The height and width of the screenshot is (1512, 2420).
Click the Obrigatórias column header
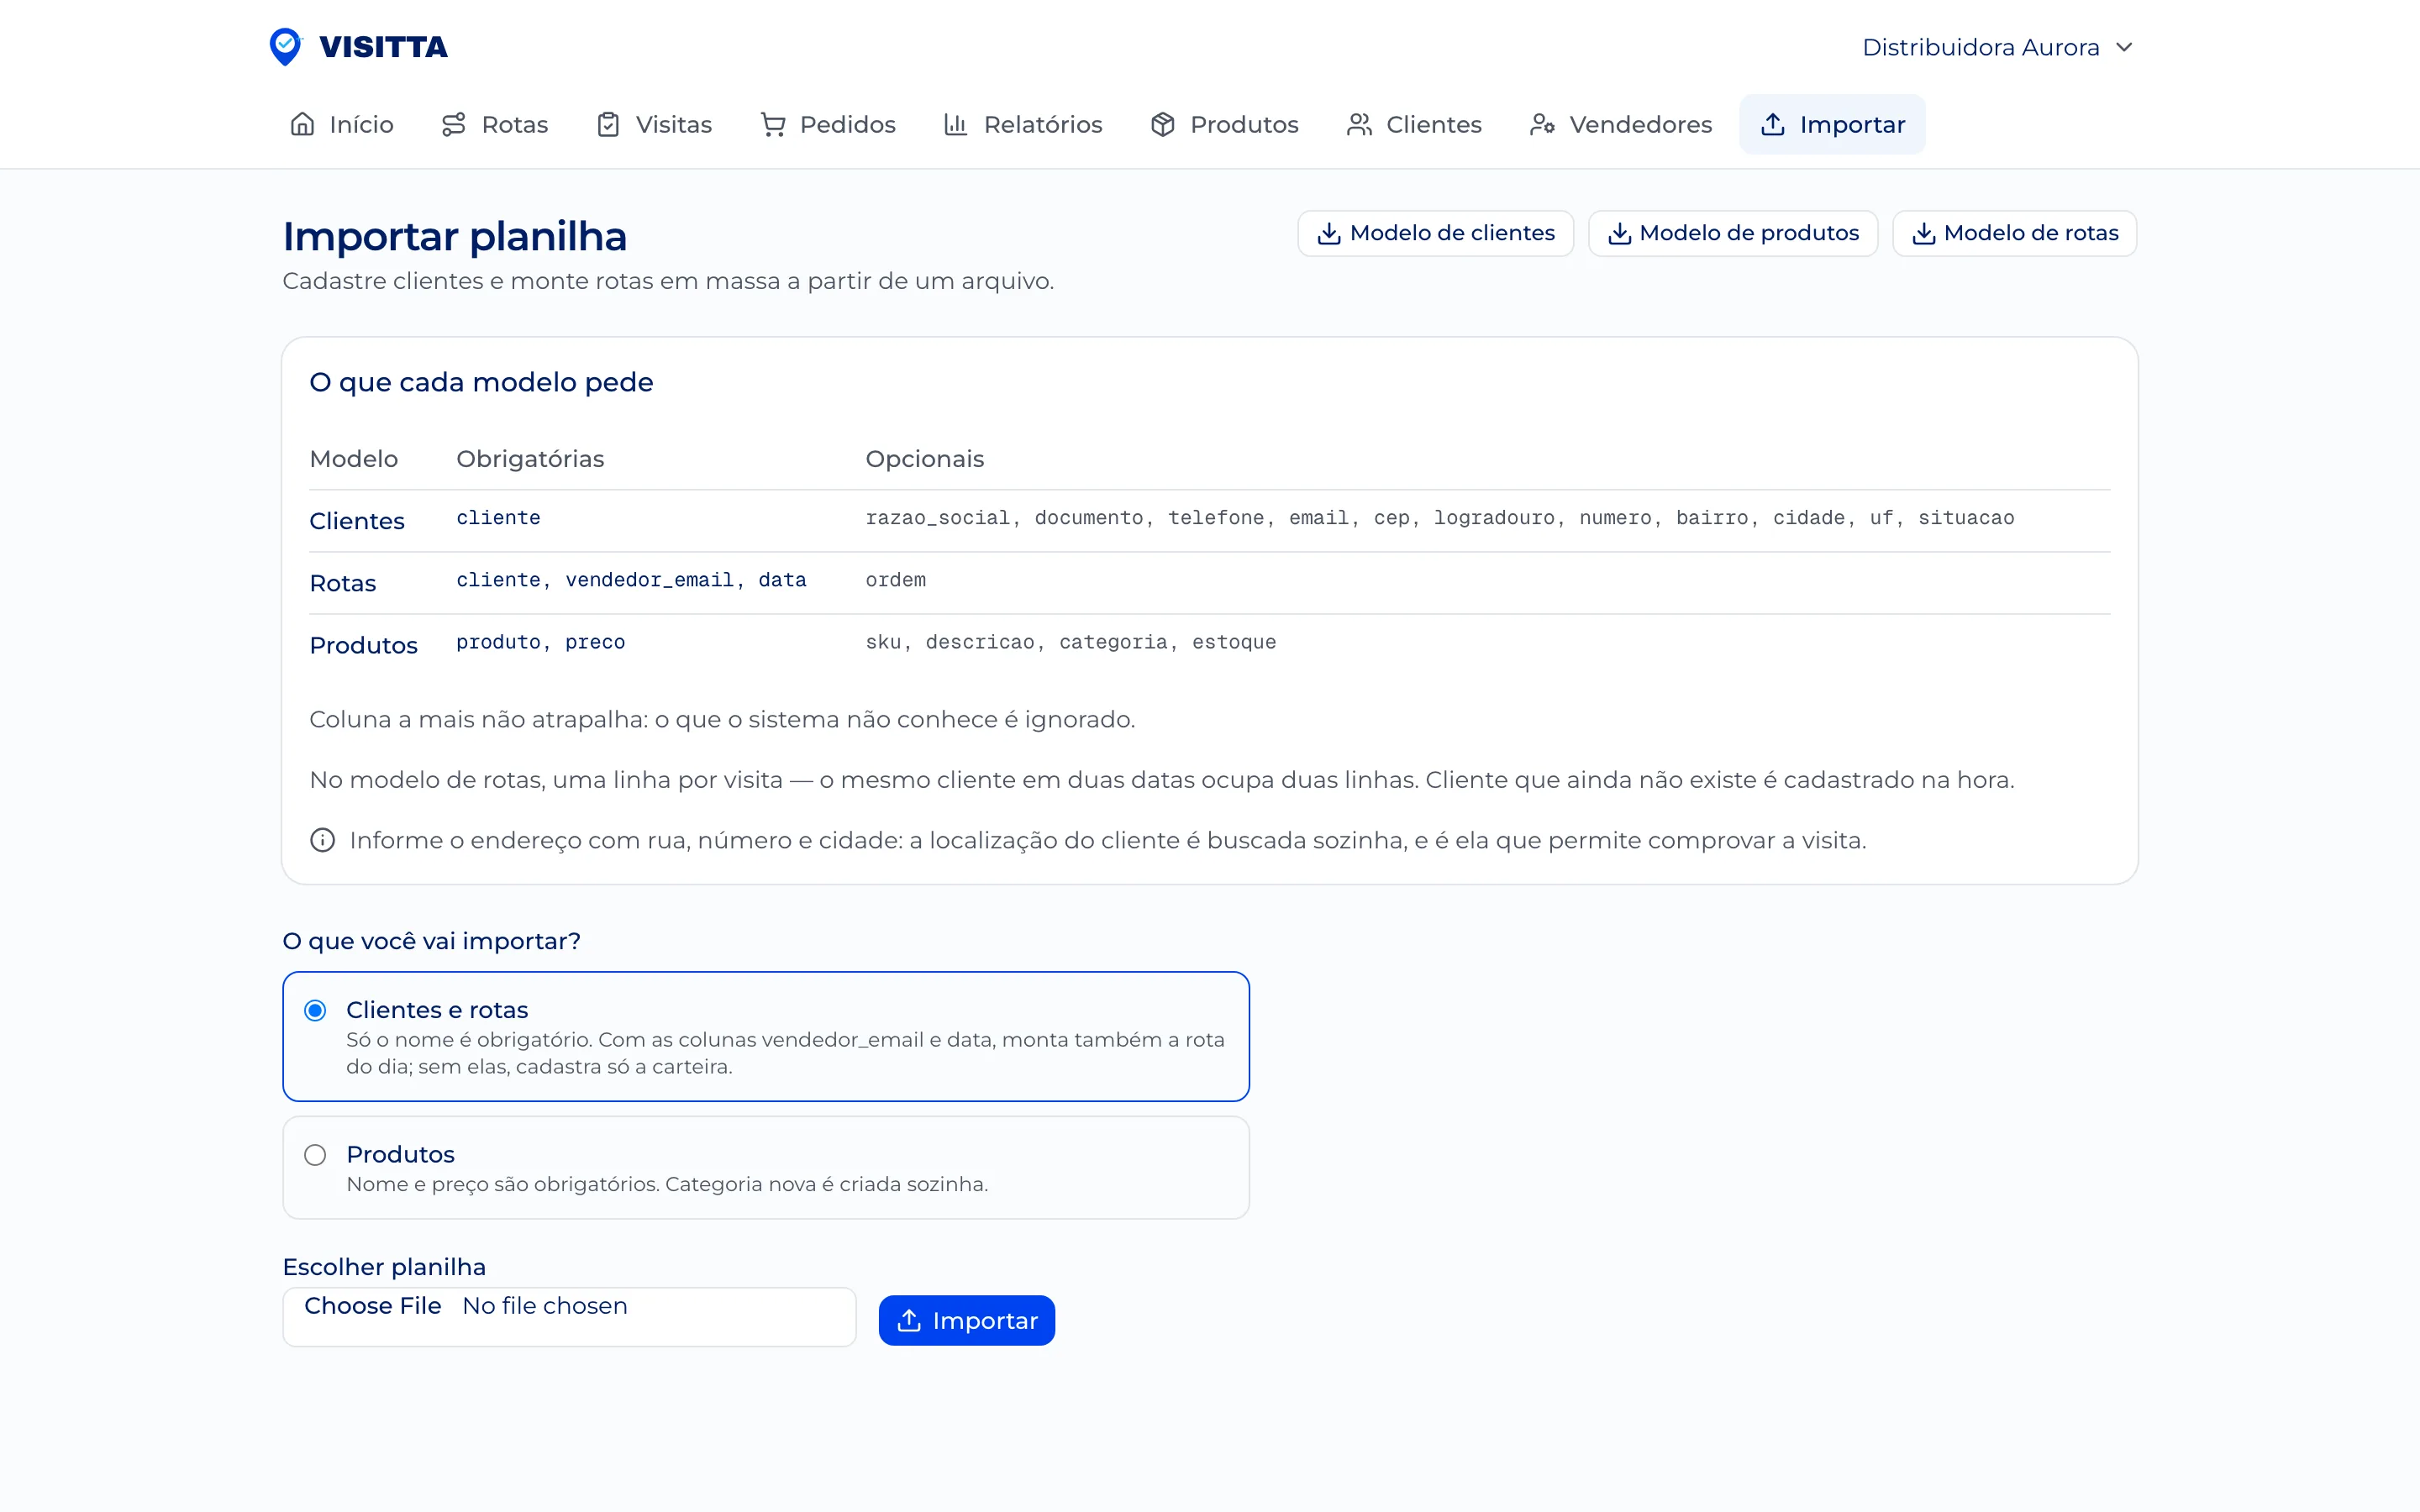click(530, 459)
